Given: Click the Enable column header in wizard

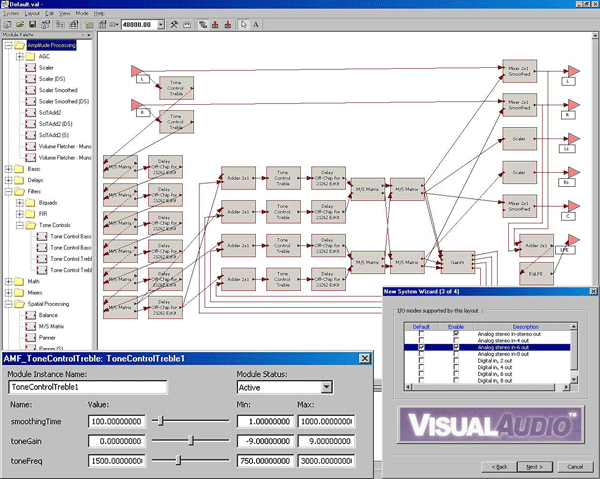Looking at the screenshot, I should coord(456,327).
